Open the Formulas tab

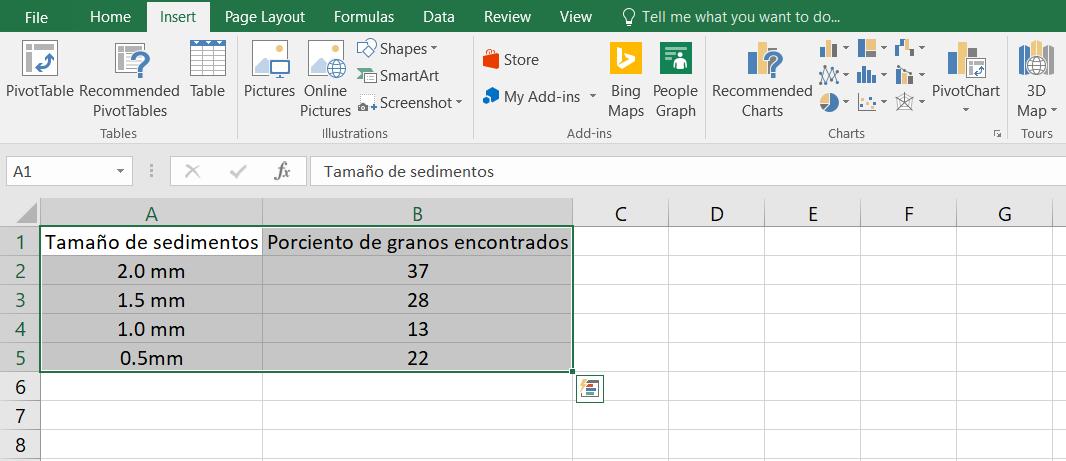click(364, 17)
